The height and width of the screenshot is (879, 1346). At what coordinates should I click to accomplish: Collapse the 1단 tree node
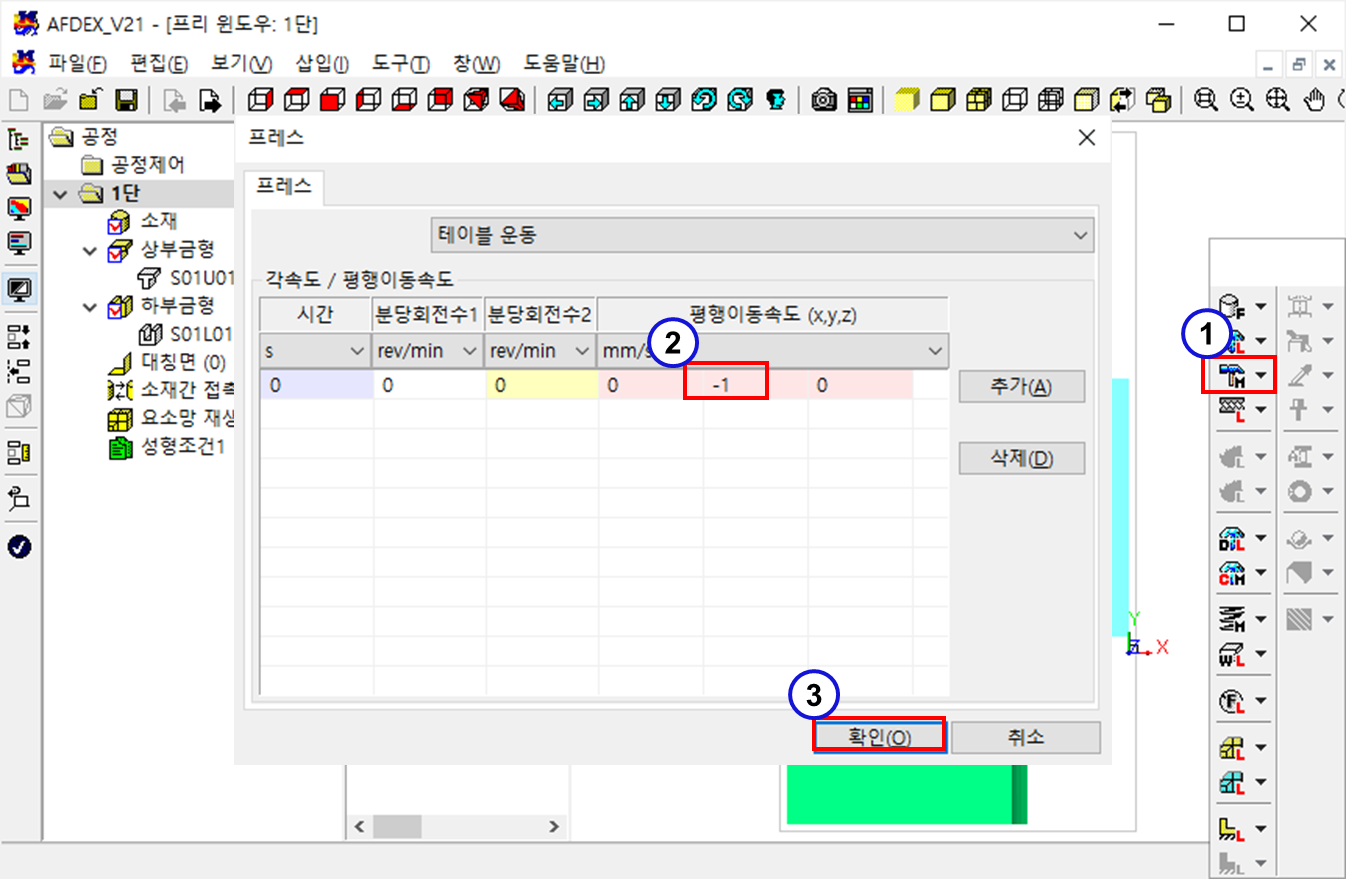click(61, 193)
